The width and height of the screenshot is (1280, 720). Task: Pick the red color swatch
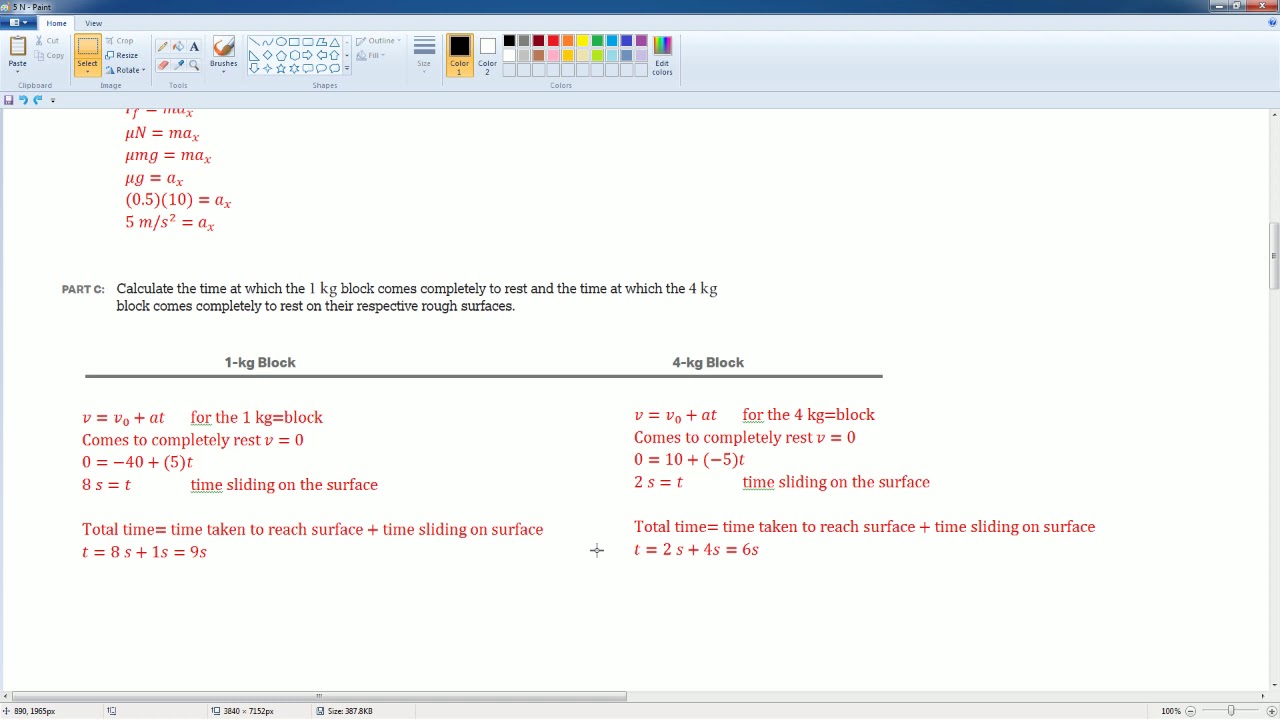553,41
